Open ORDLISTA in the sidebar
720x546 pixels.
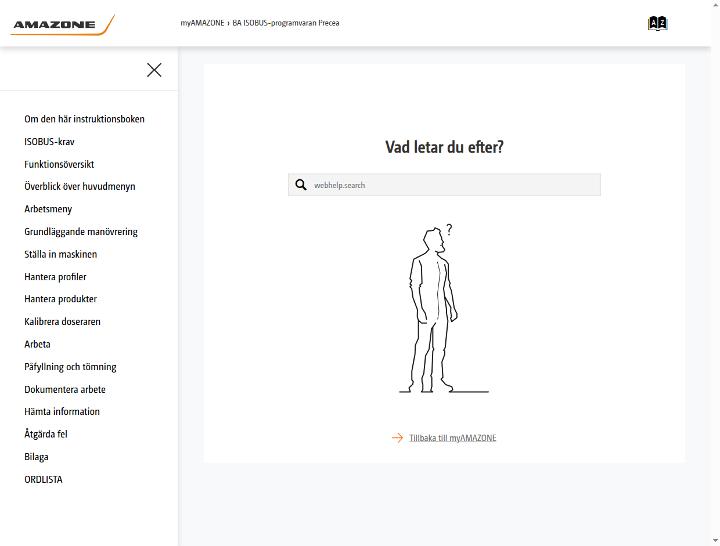43,479
